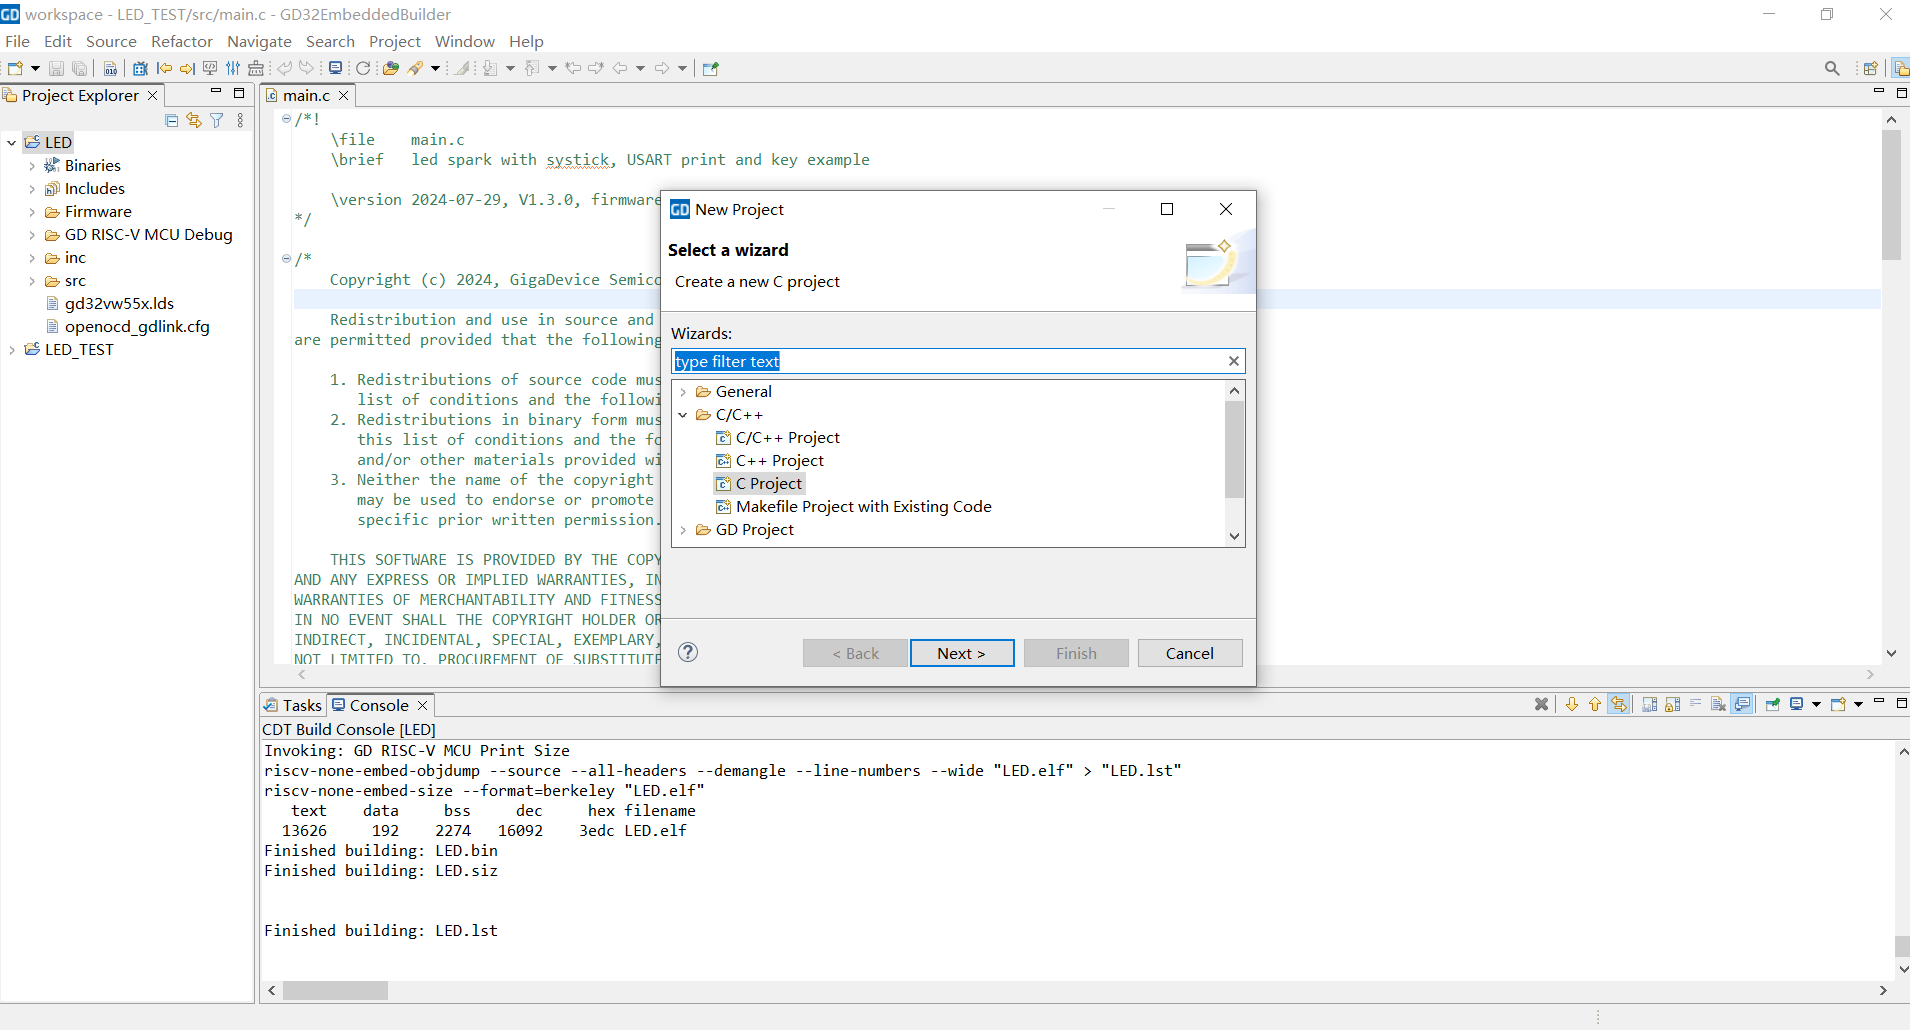The height and width of the screenshot is (1030, 1910).
Task: Toggle Pin Console button
Action: (1772, 704)
